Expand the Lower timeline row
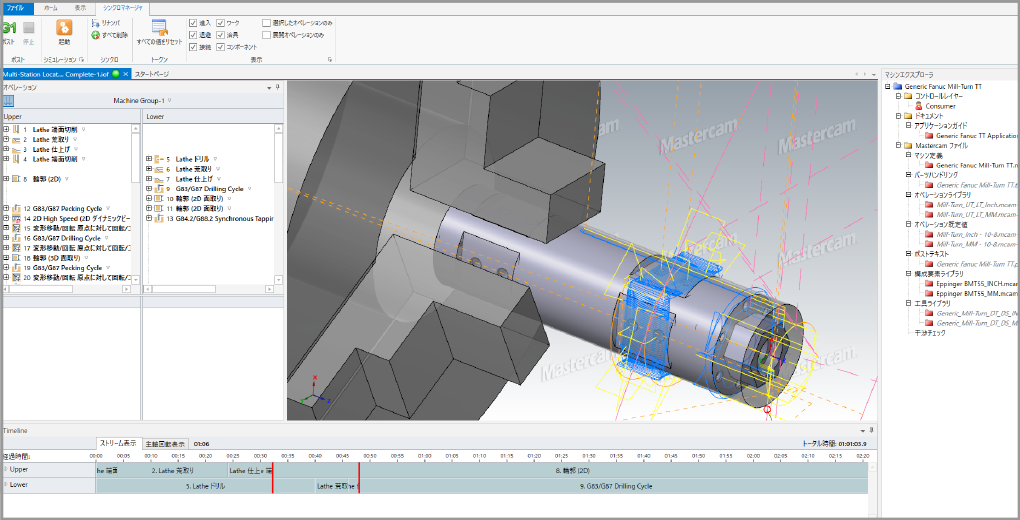 coord(7,485)
